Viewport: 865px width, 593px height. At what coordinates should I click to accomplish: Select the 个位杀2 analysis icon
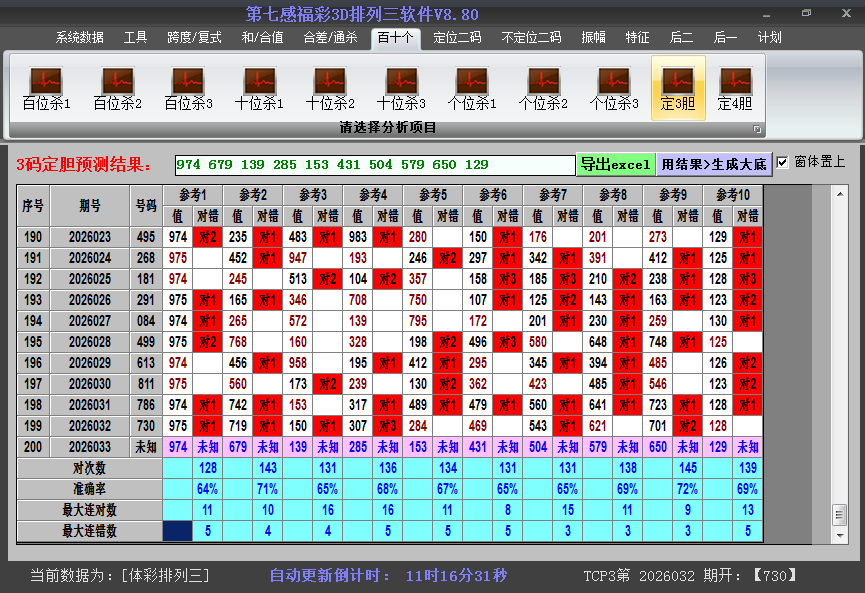tap(543, 88)
